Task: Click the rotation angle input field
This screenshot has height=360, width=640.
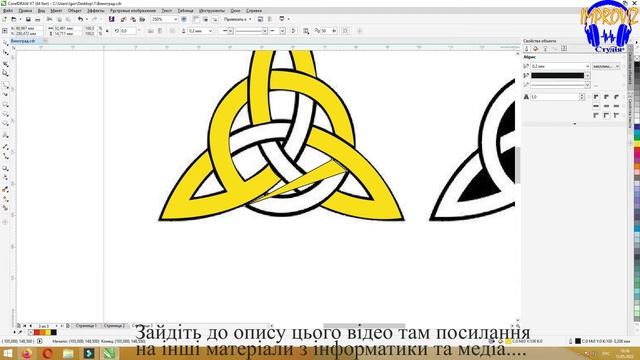Action: pyautogui.click(x=127, y=31)
